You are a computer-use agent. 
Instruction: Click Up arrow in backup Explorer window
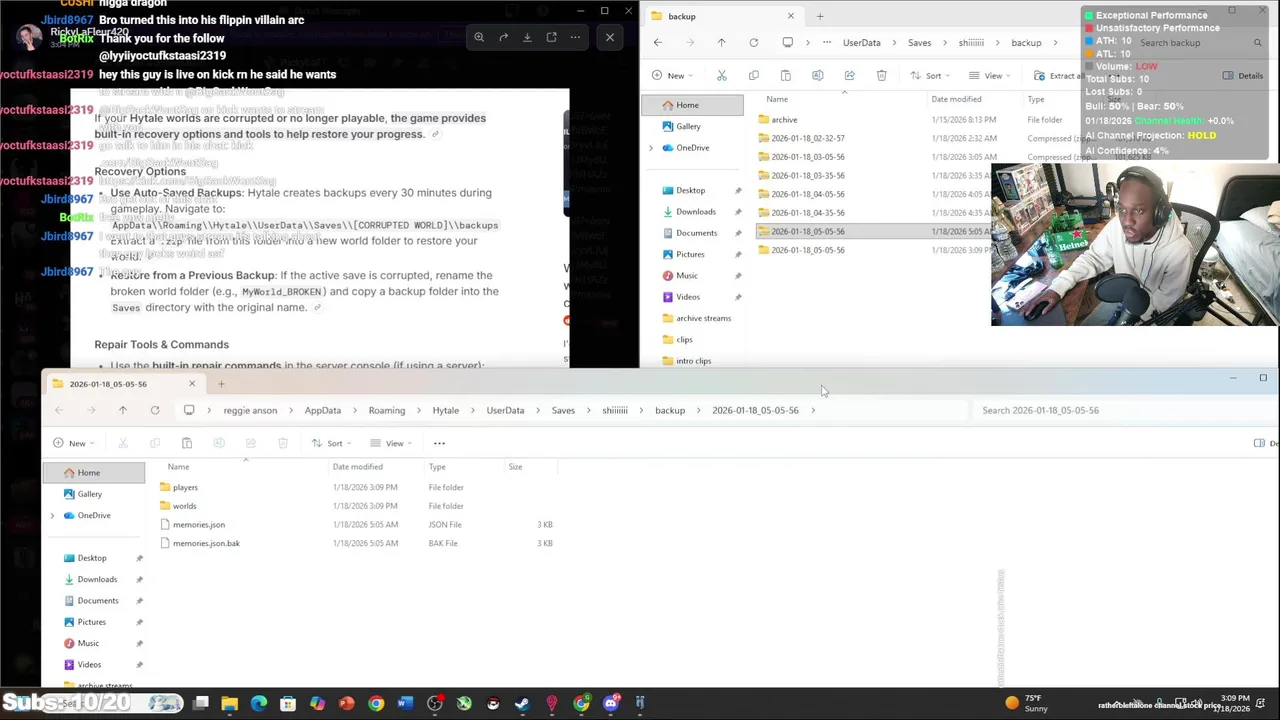coord(721,43)
